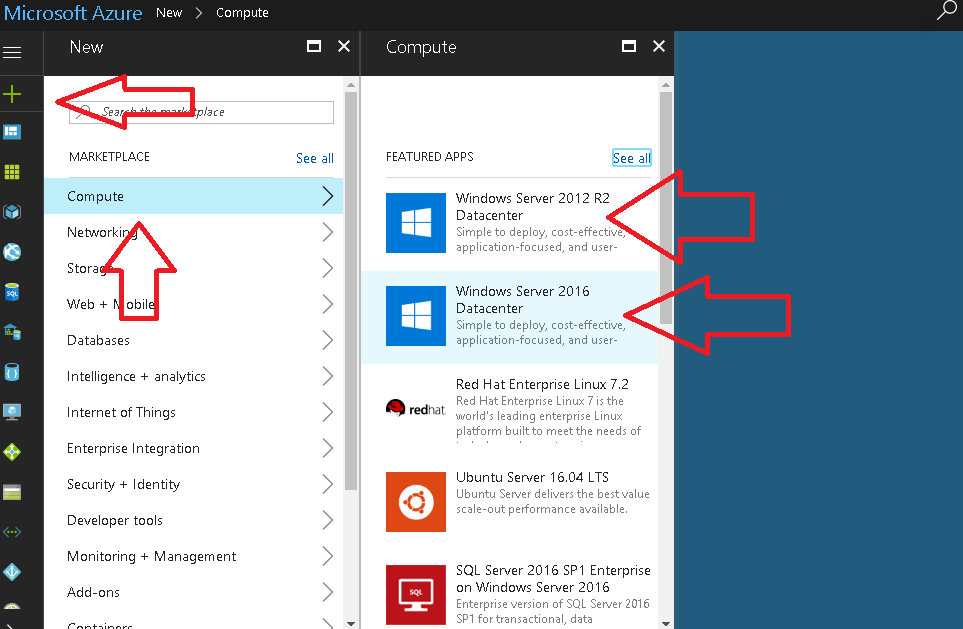Click the SQL Server 2016 red logo tile
963x629 pixels.
(x=416, y=595)
